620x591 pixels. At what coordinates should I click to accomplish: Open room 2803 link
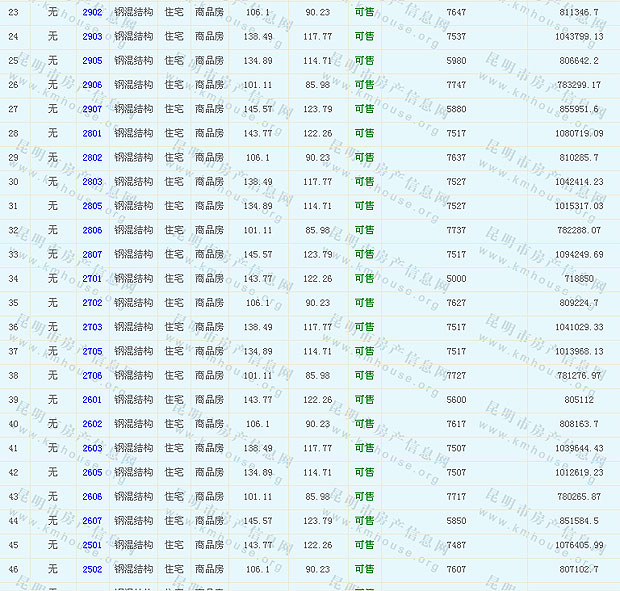(x=92, y=182)
